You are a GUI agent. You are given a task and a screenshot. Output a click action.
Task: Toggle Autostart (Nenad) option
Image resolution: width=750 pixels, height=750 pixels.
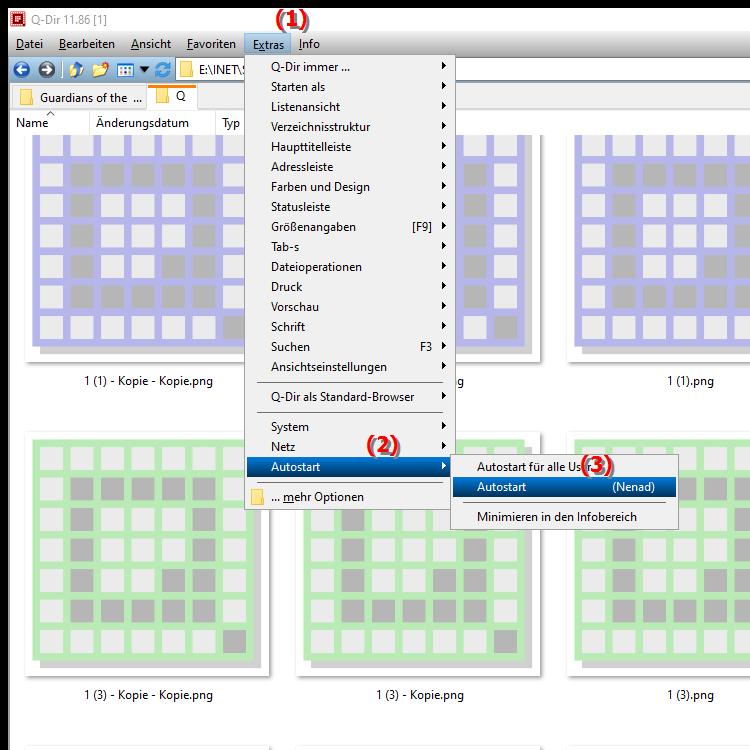[564, 487]
